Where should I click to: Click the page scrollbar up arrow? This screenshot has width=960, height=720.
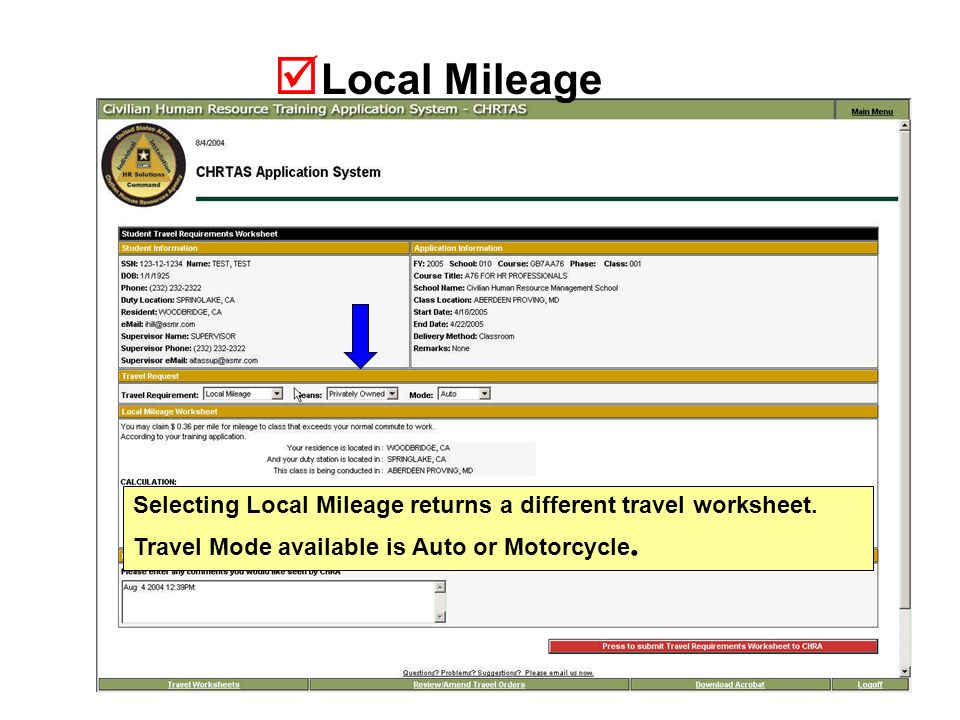click(x=904, y=126)
